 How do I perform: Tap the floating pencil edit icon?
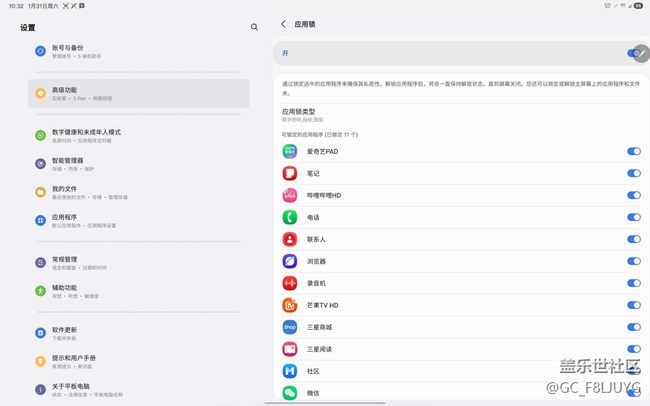tap(641, 54)
